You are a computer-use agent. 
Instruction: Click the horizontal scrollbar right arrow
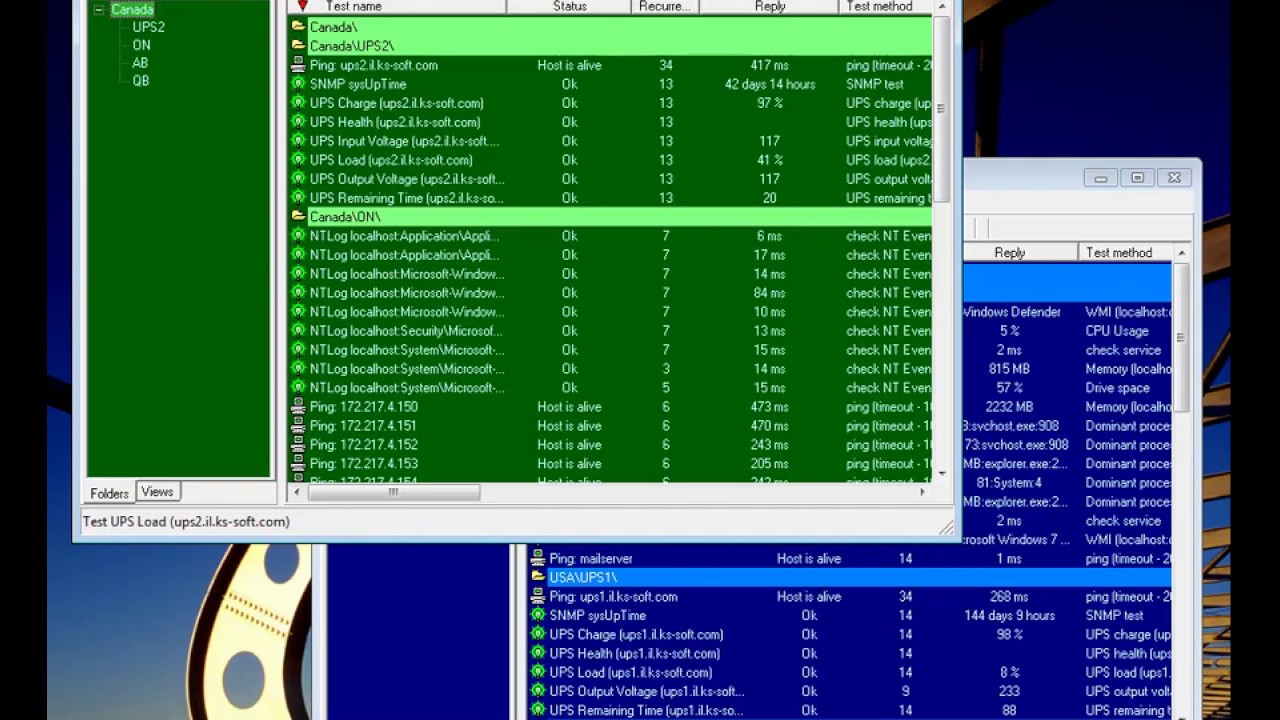click(922, 492)
